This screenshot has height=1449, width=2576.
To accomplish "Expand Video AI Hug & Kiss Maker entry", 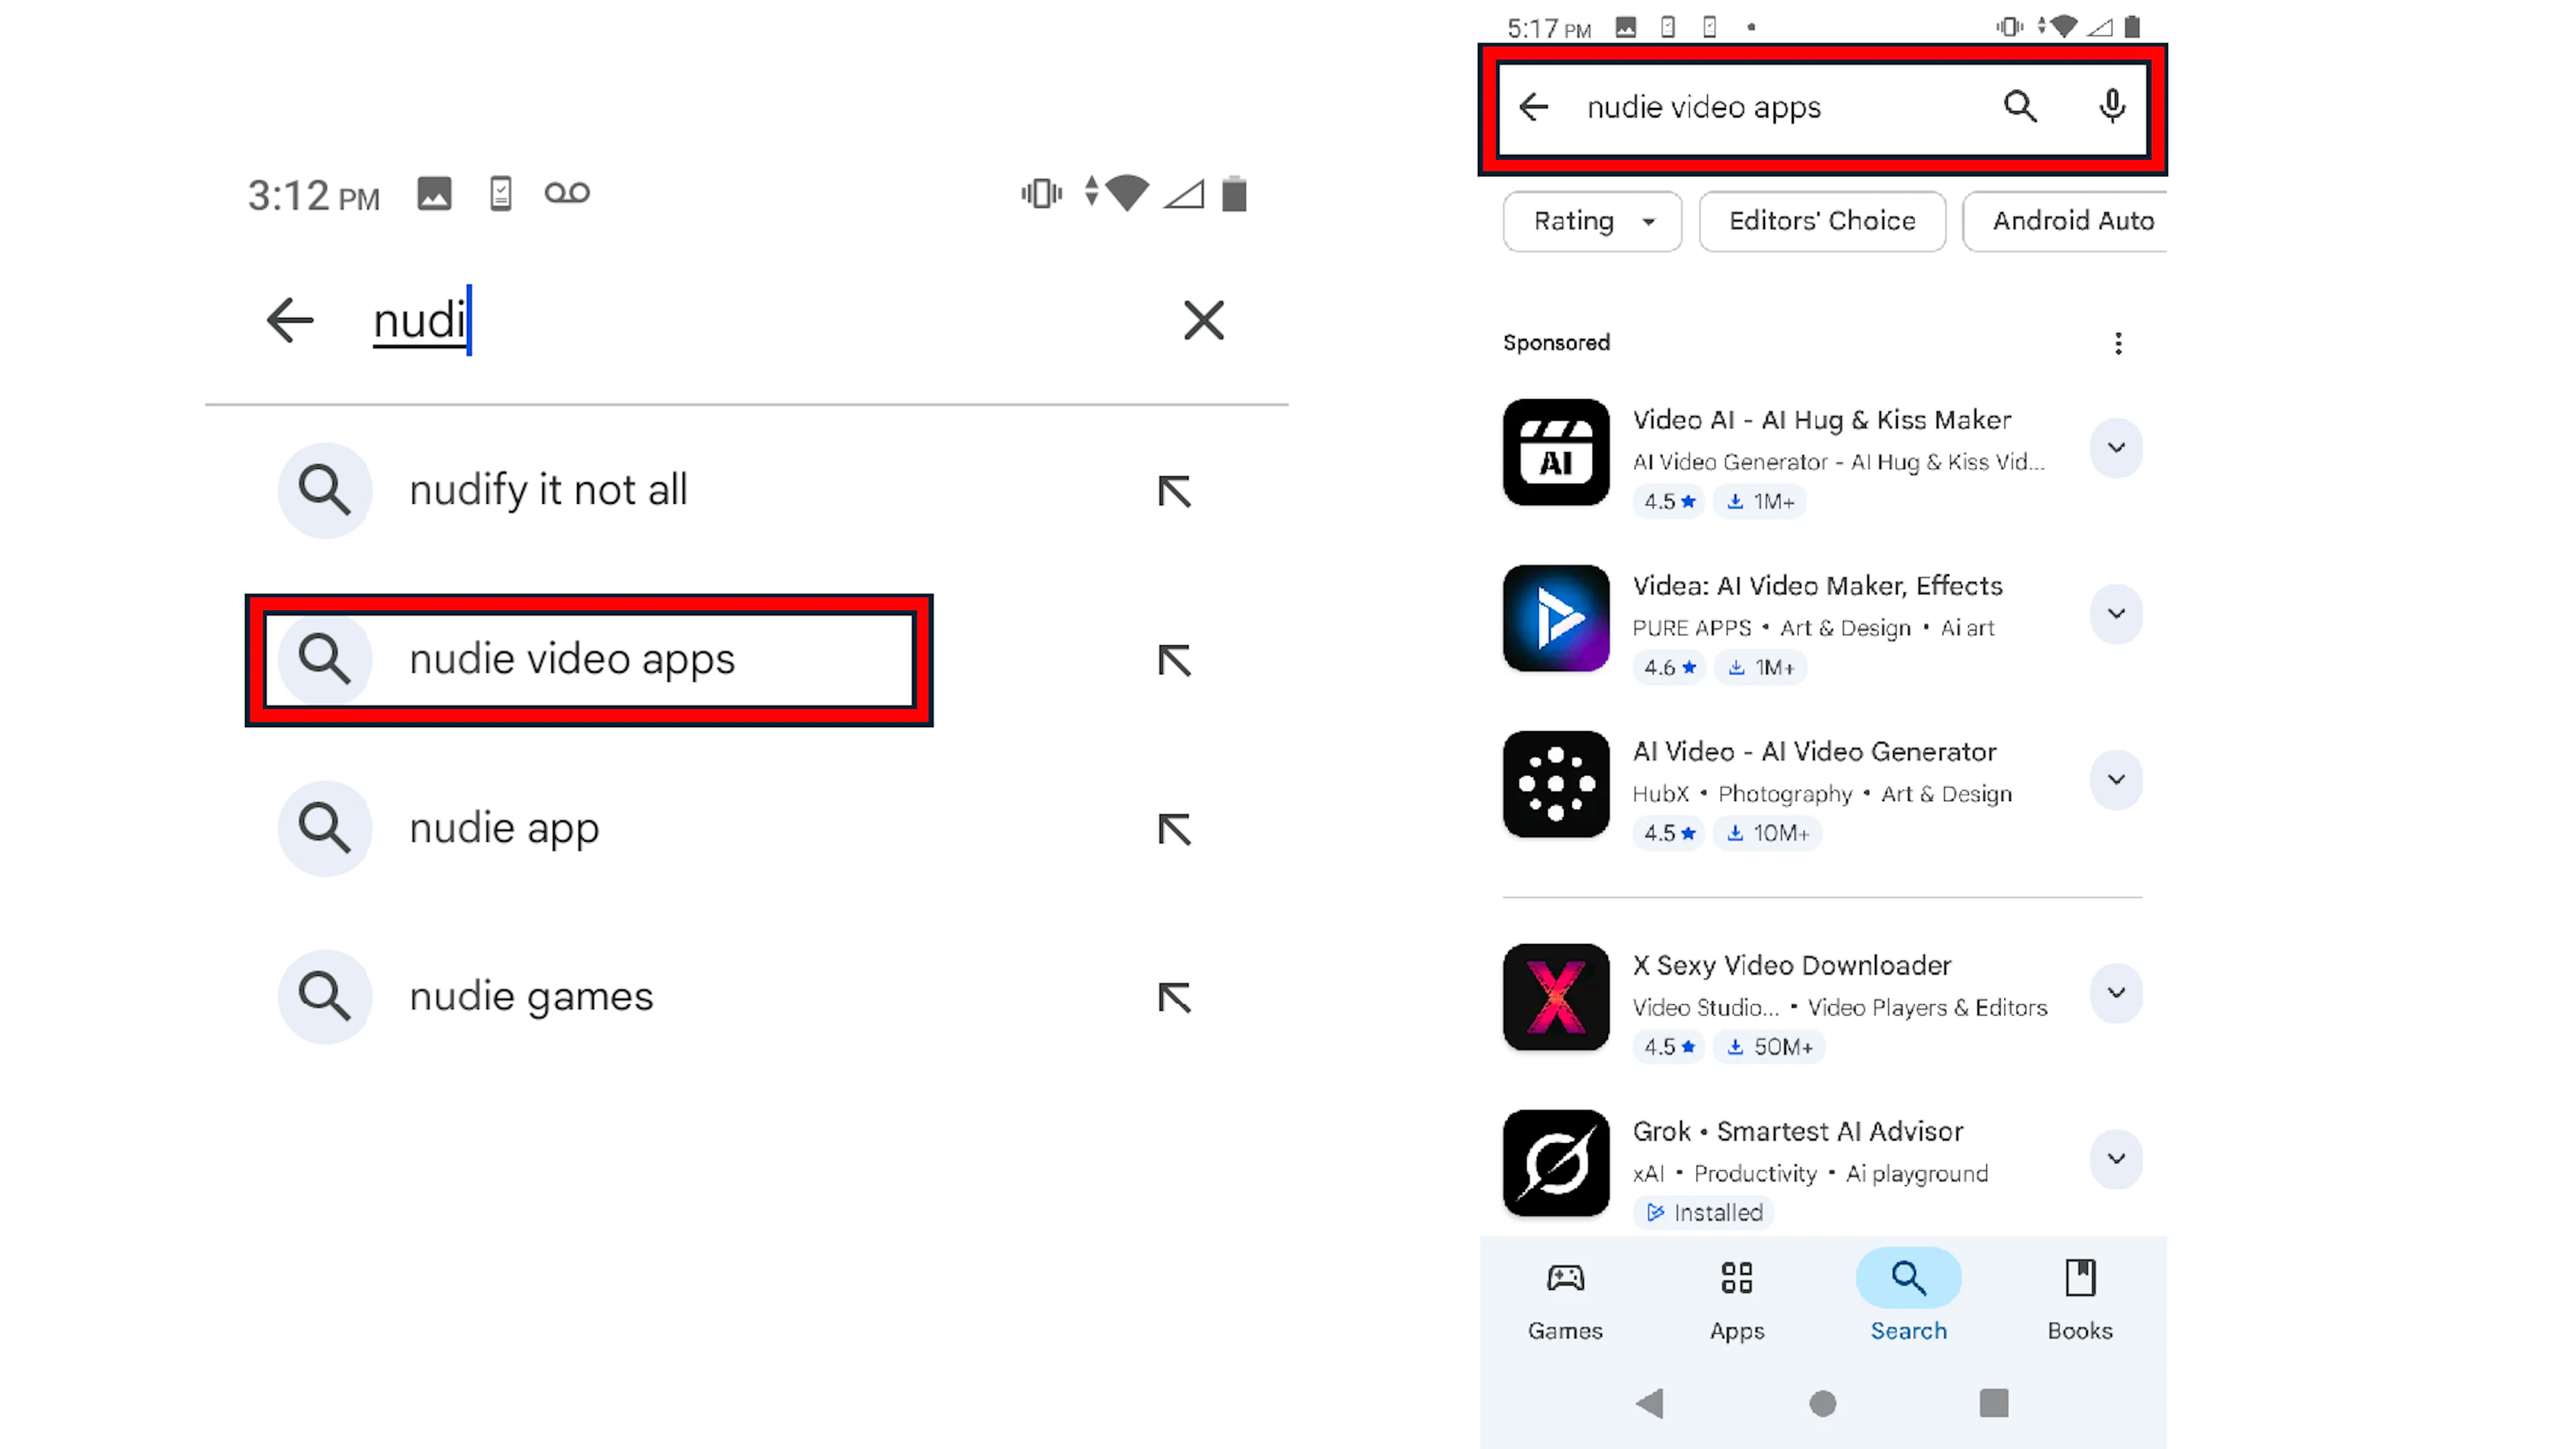I will click(2115, 447).
